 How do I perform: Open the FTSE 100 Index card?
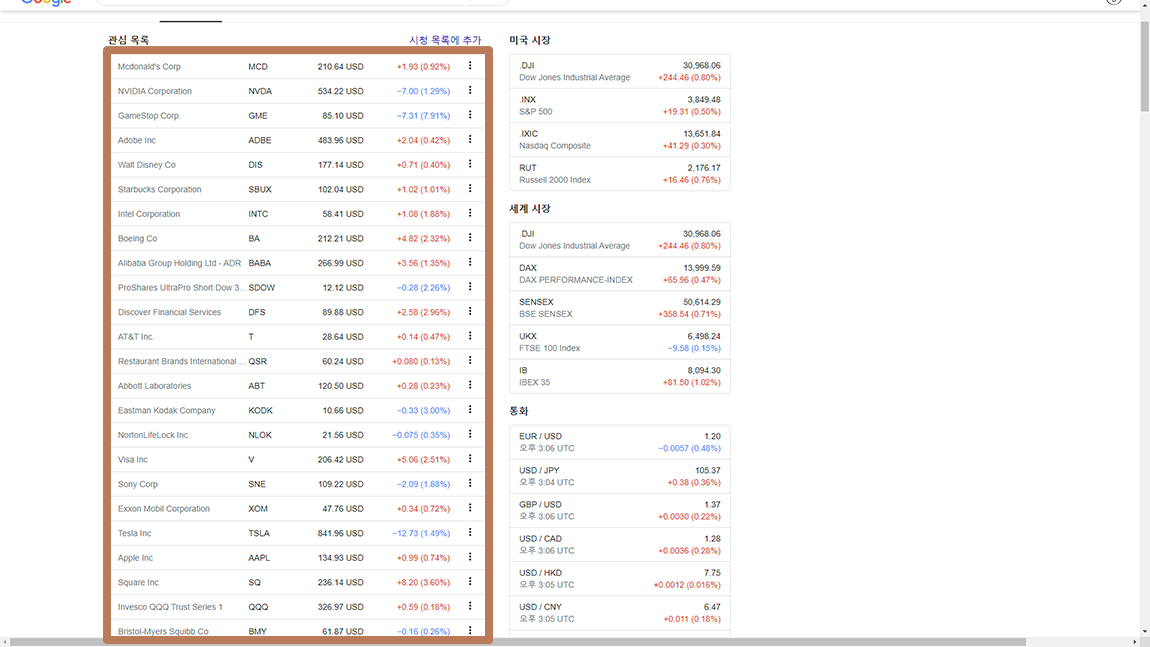(620, 342)
